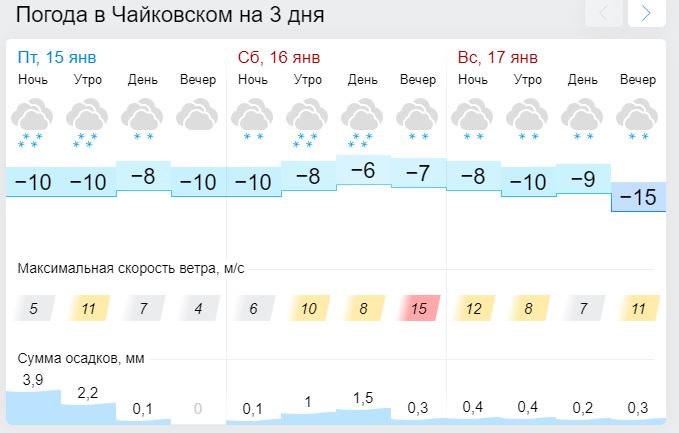The height and width of the screenshot is (433, 679).
Task: Click Saturday morning snow cloud icon
Action: coord(307,123)
